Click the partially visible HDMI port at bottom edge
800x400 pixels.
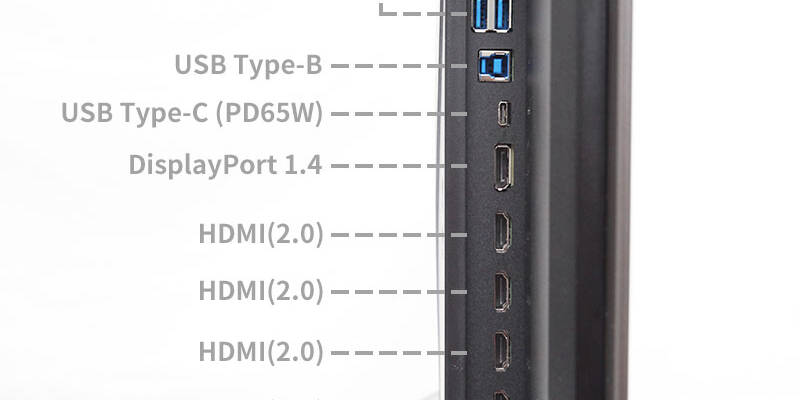(502, 395)
